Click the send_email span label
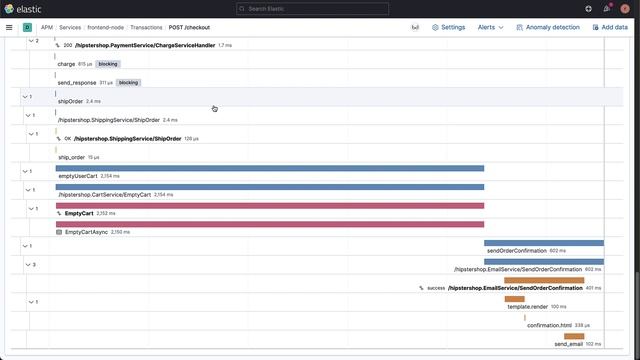640x360 pixels. pos(568,344)
